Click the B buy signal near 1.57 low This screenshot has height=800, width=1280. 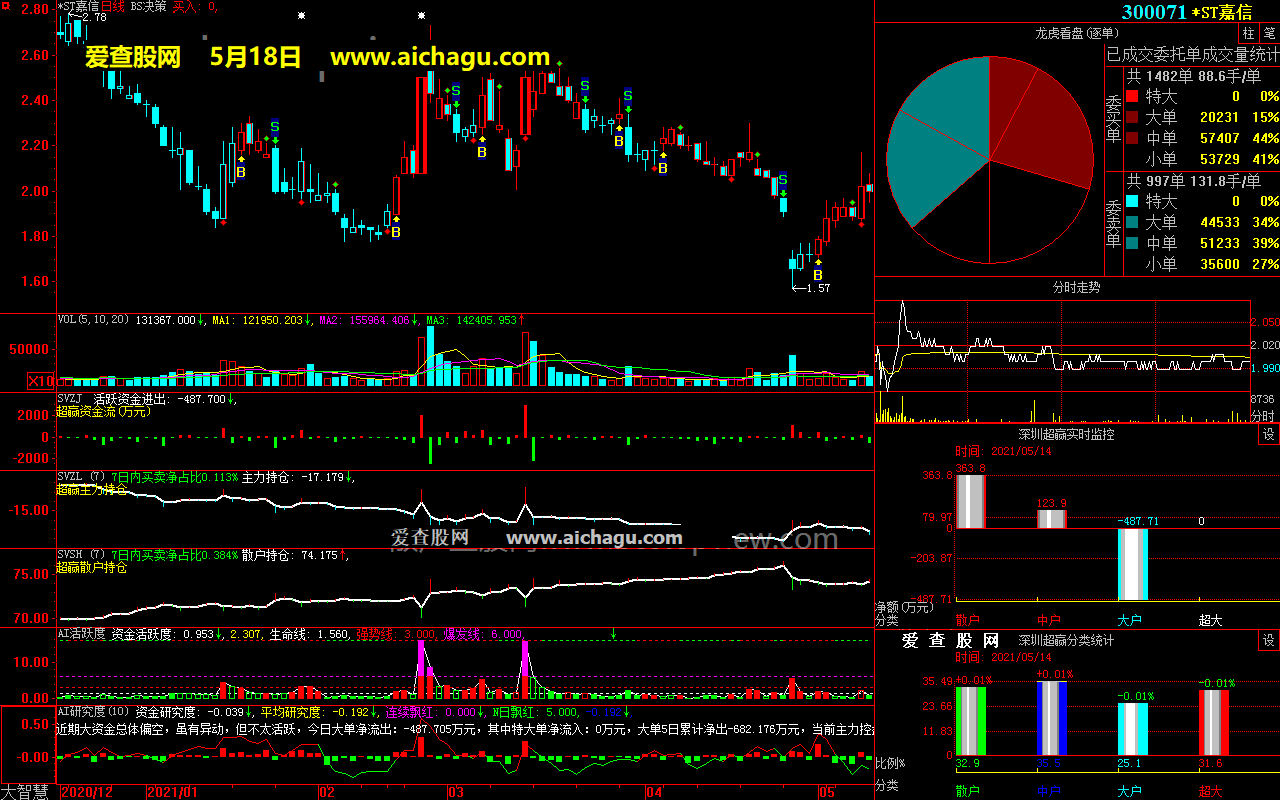coord(818,275)
